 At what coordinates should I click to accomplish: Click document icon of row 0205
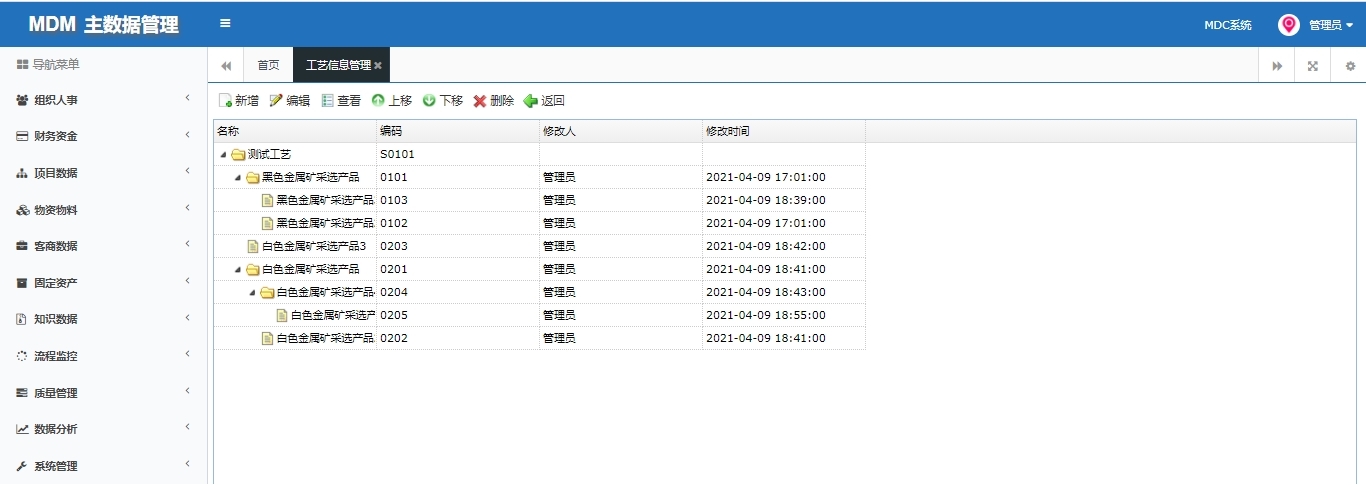[x=282, y=315]
